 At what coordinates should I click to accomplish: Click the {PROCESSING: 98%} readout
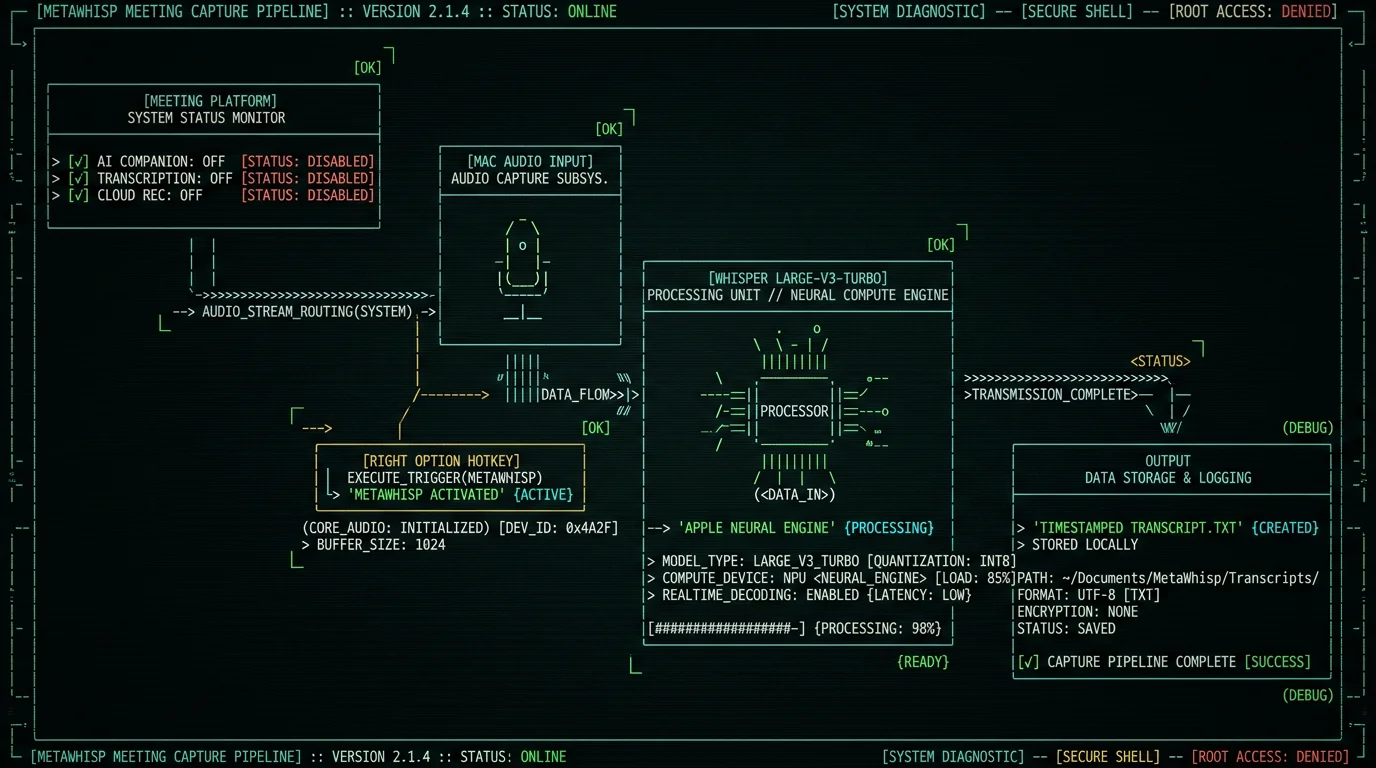(878, 629)
